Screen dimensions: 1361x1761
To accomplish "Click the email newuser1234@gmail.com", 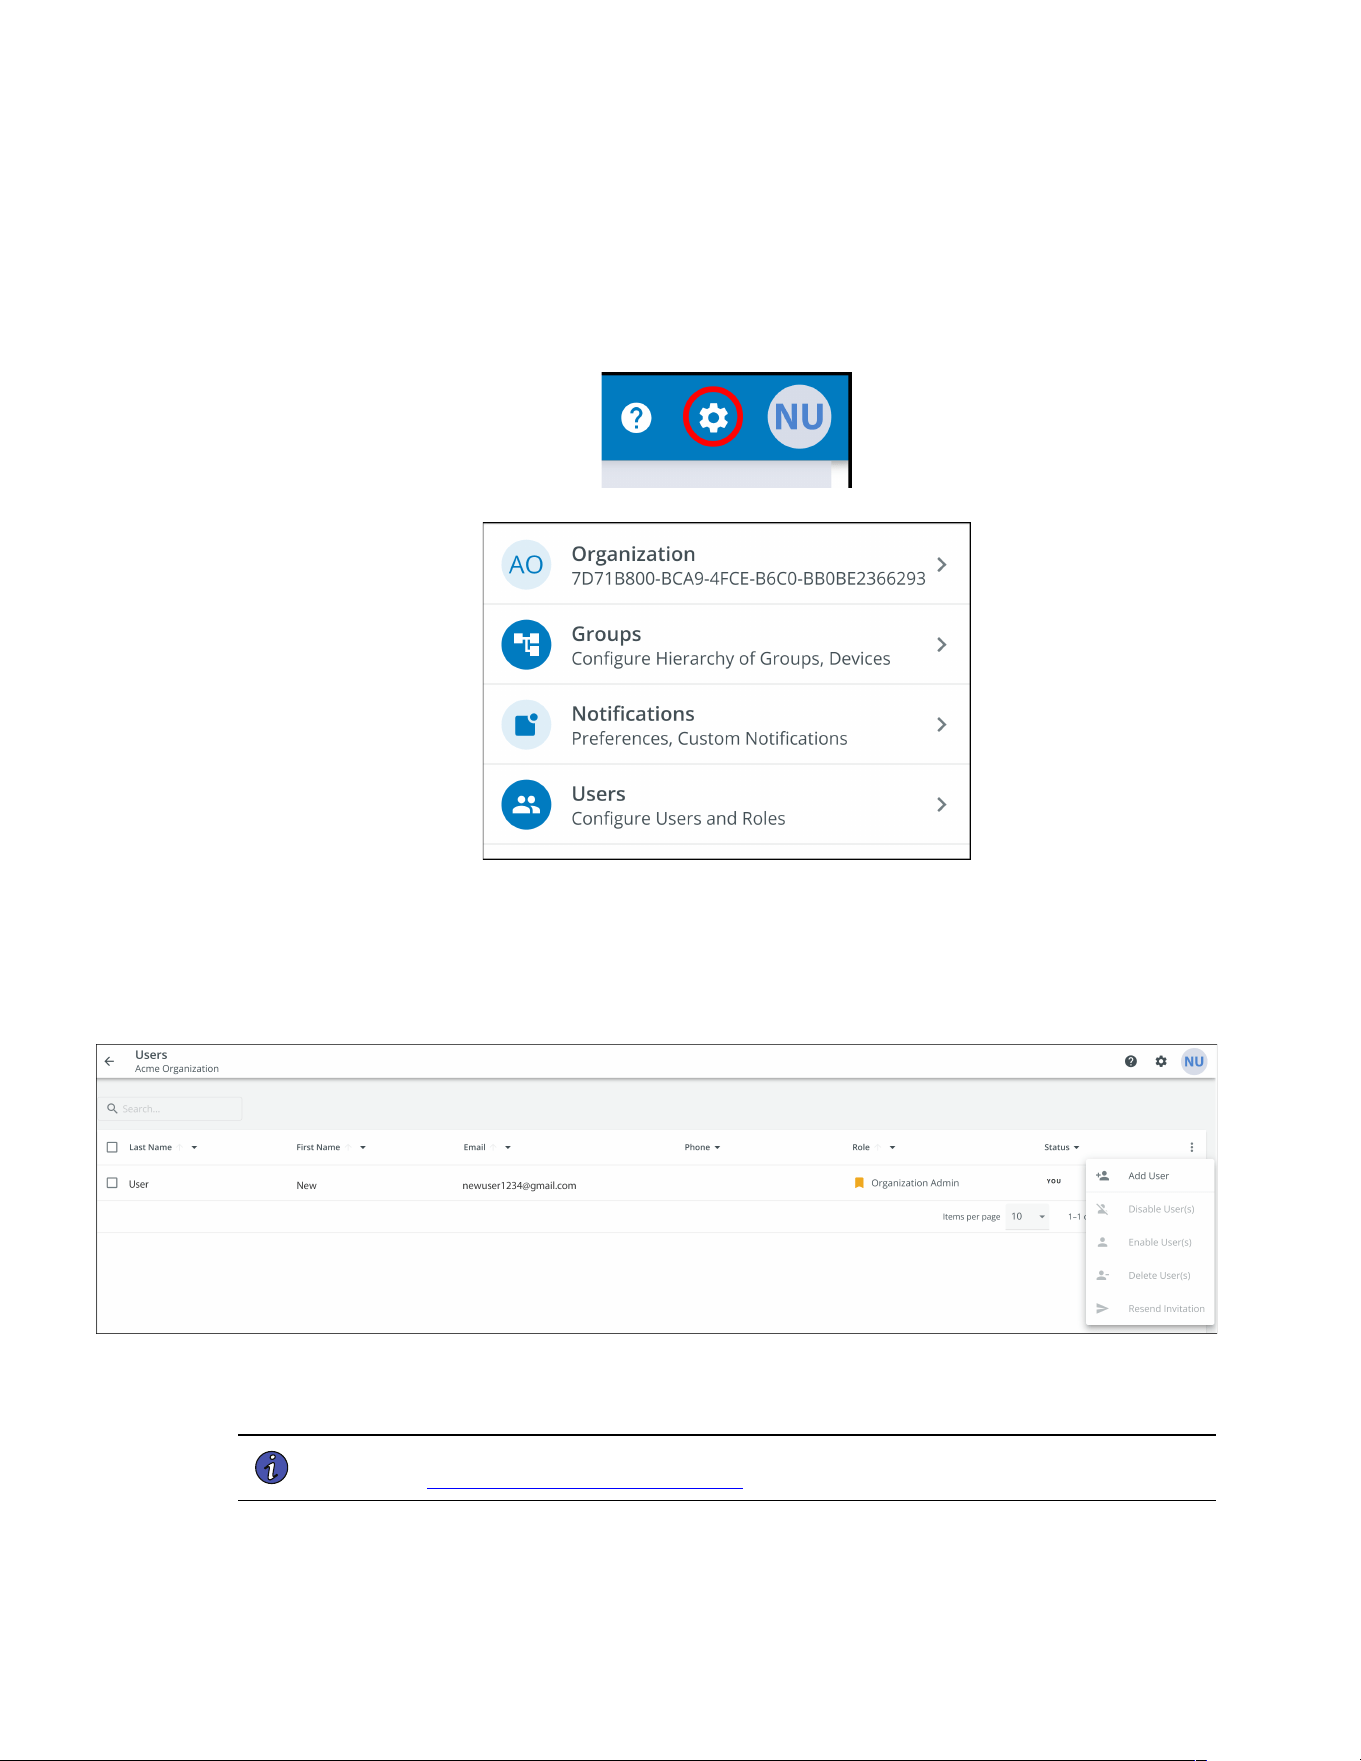I will coord(519,1185).
